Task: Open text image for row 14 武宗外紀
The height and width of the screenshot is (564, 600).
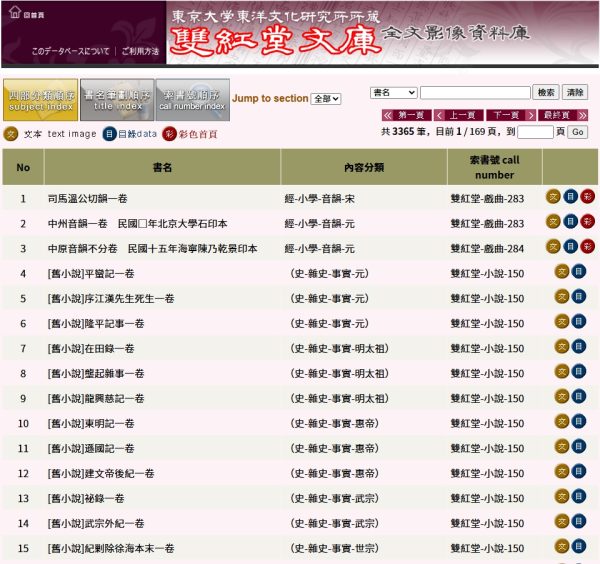Action: [562, 521]
